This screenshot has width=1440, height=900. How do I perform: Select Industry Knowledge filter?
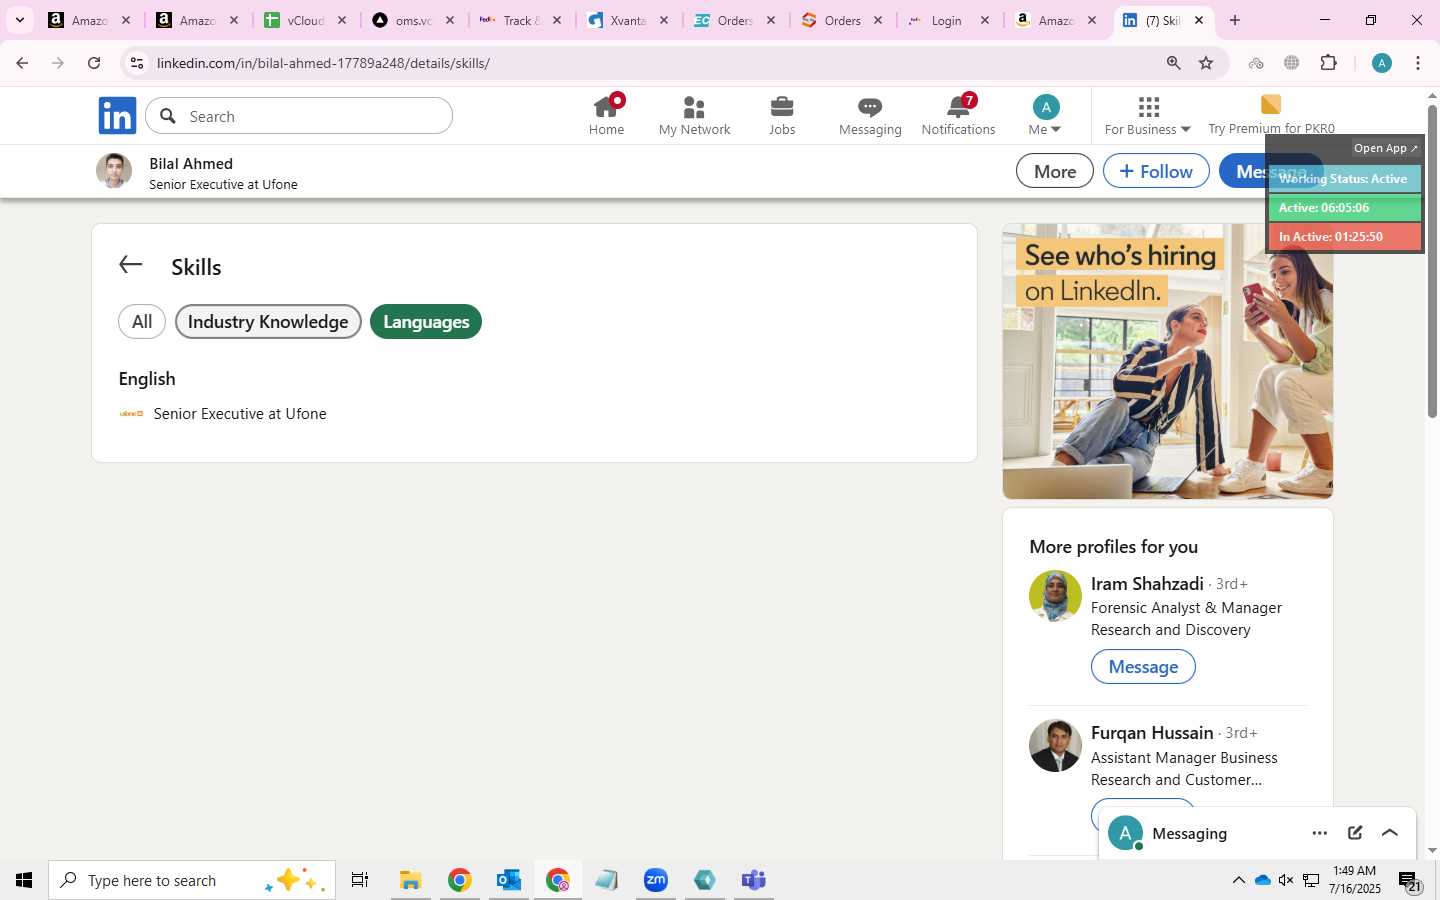tap(268, 322)
